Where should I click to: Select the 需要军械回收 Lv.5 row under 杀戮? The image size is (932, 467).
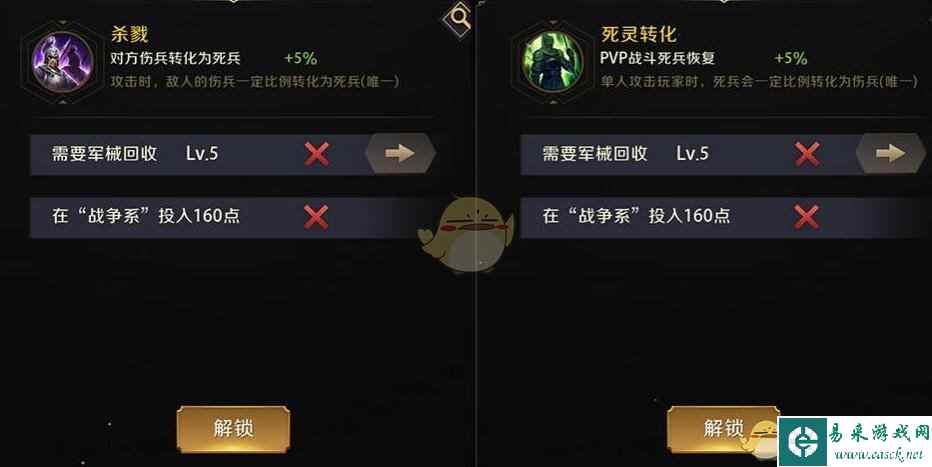pyautogui.click(x=232, y=154)
